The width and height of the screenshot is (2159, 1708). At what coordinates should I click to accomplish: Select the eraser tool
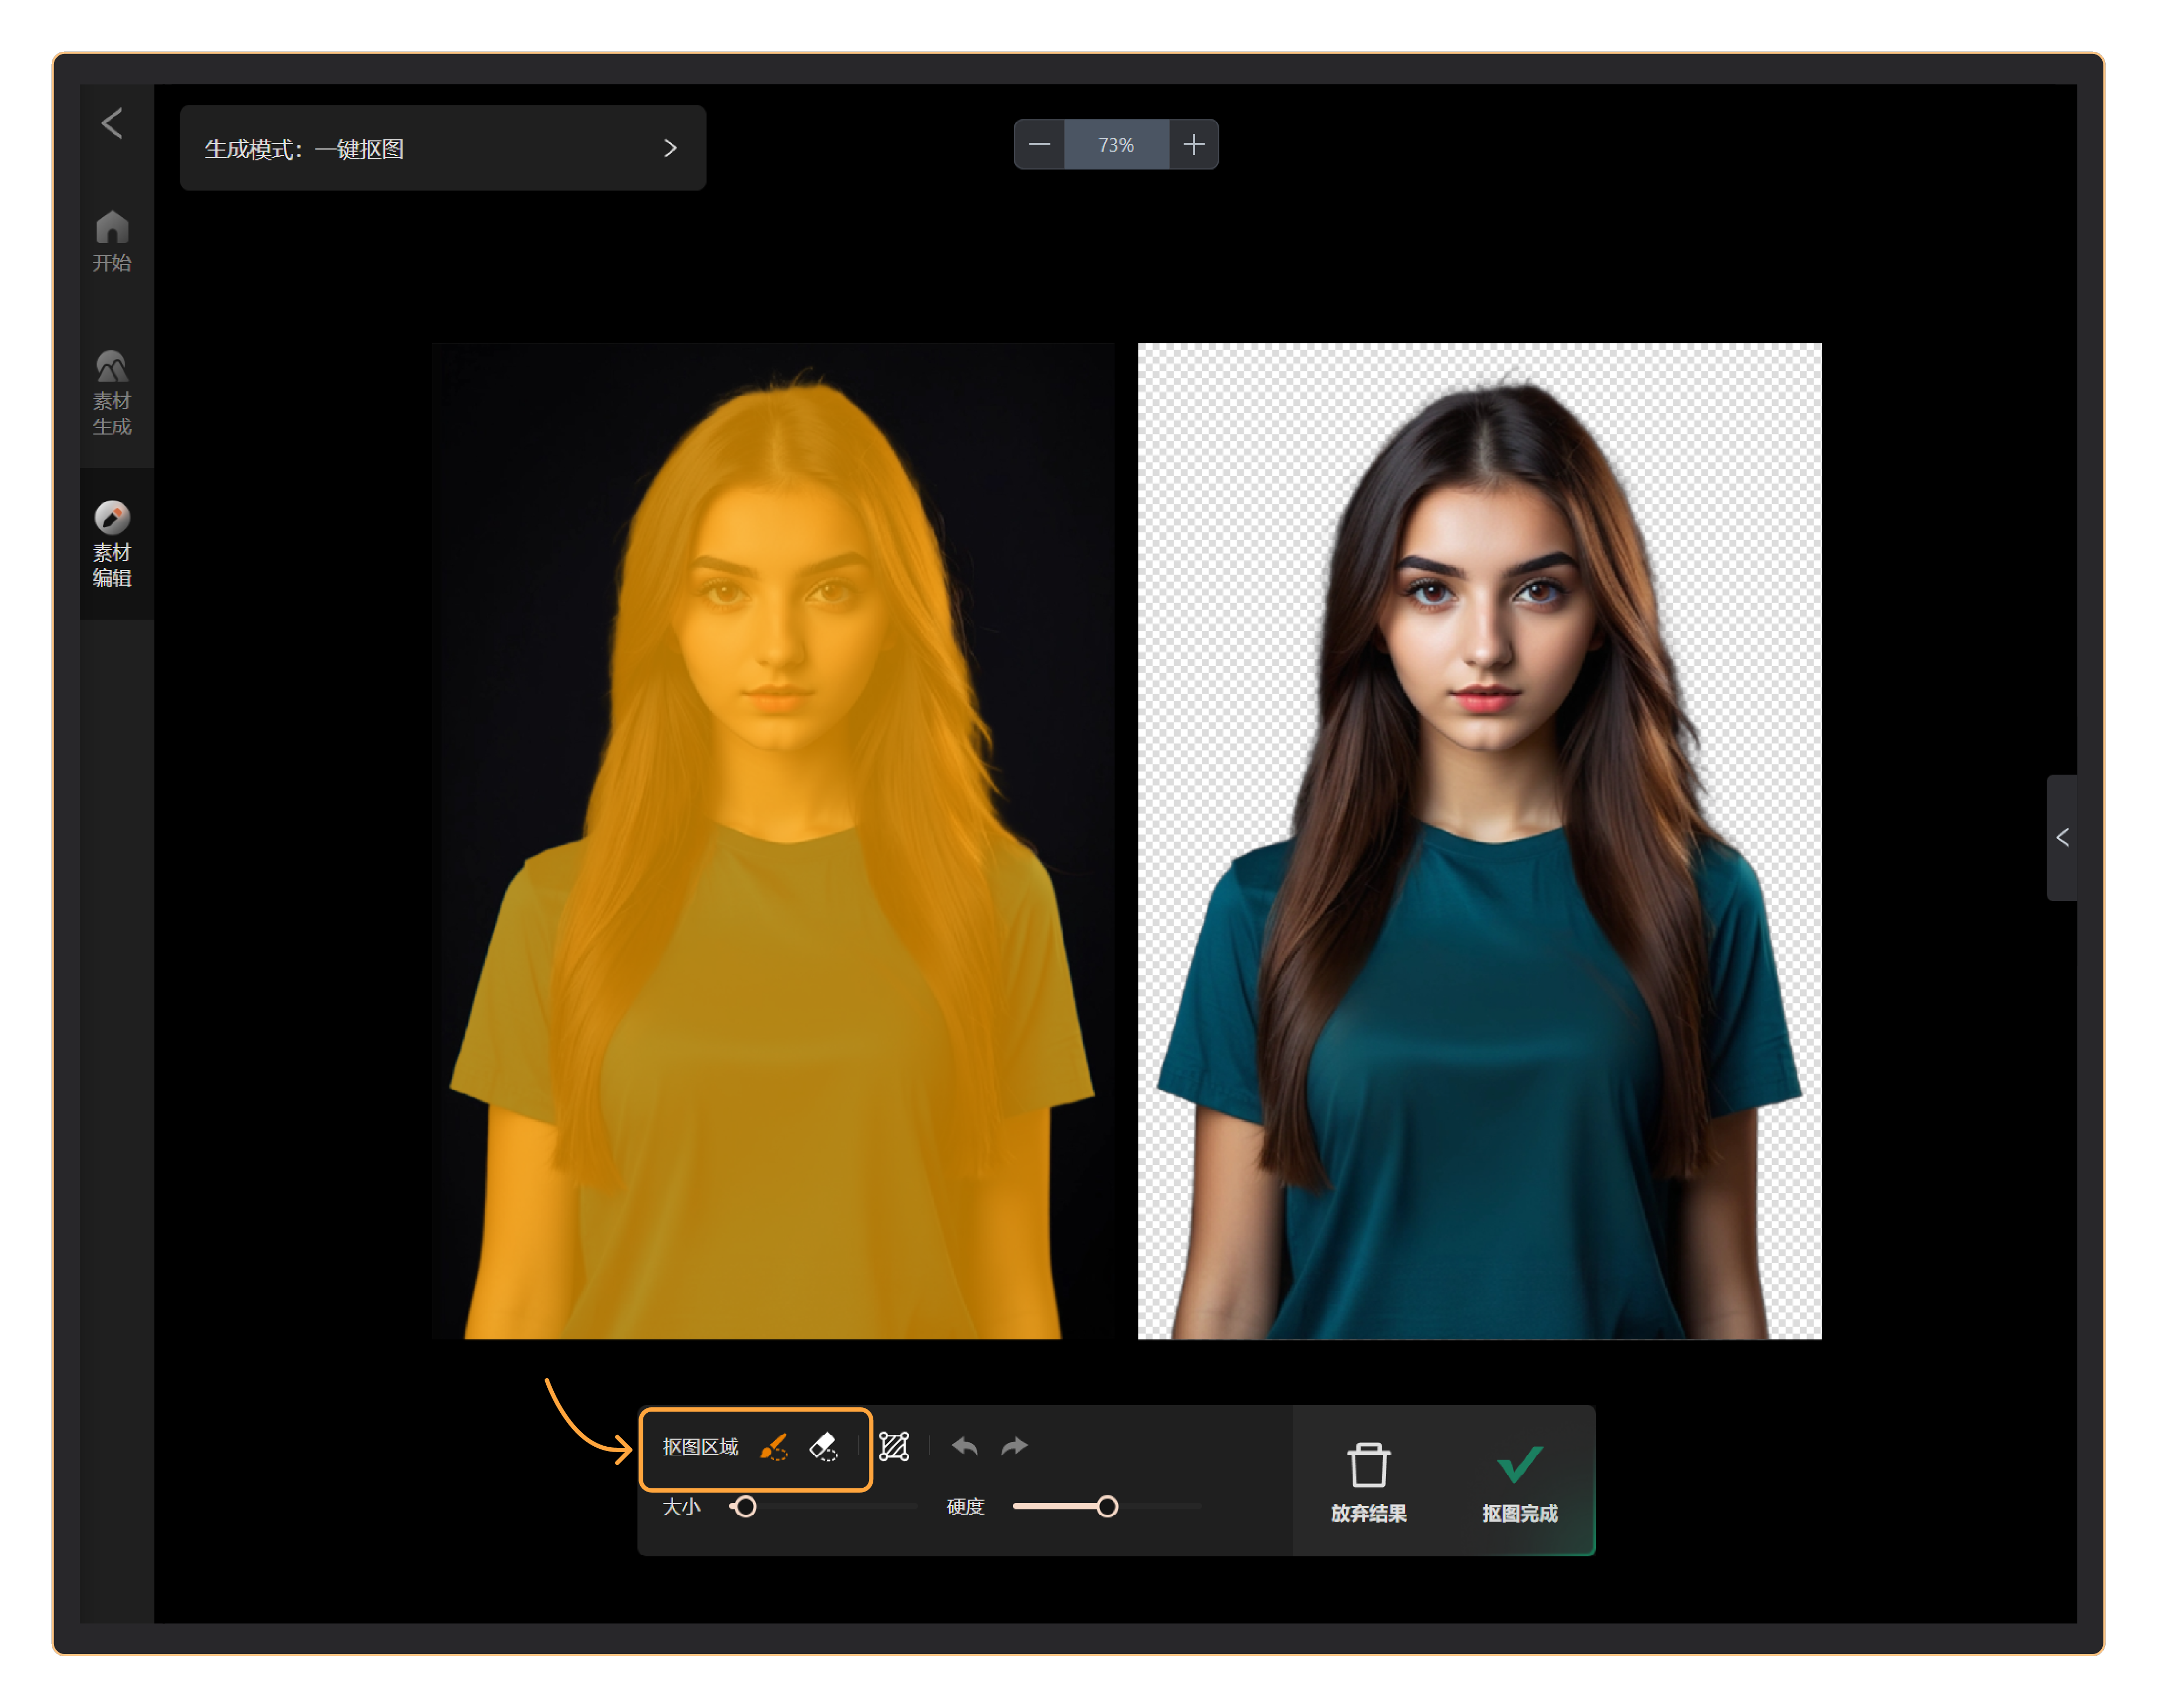(824, 1447)
